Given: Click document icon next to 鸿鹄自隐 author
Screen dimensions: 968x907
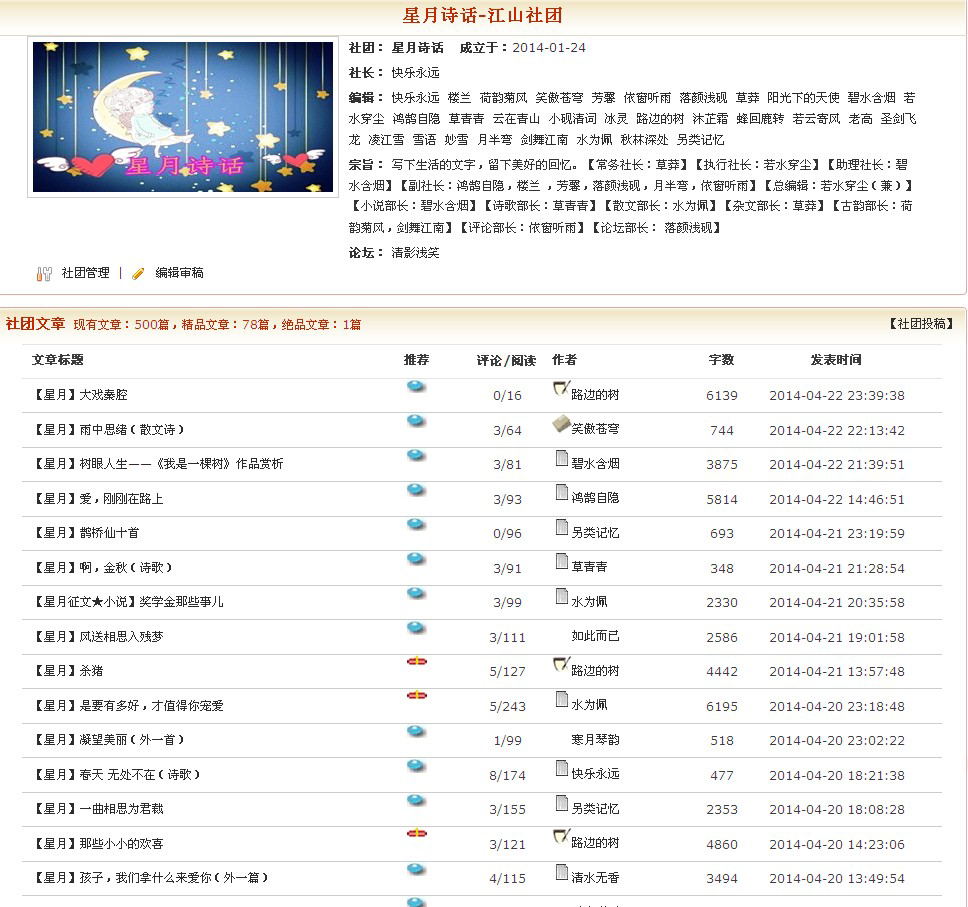Looking at the screenshot, I should (562, 492).
